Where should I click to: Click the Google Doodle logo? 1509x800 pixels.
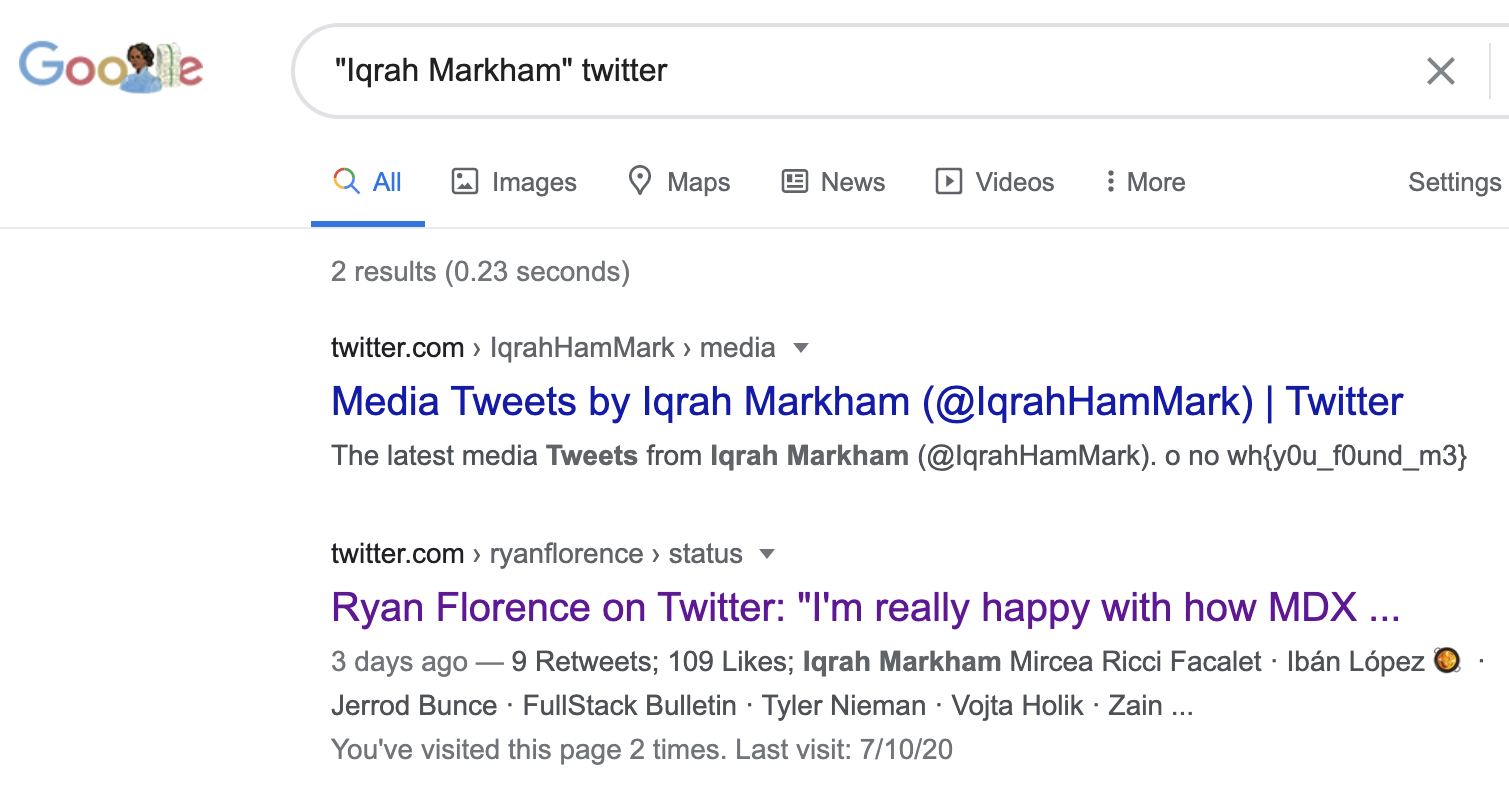111,68
